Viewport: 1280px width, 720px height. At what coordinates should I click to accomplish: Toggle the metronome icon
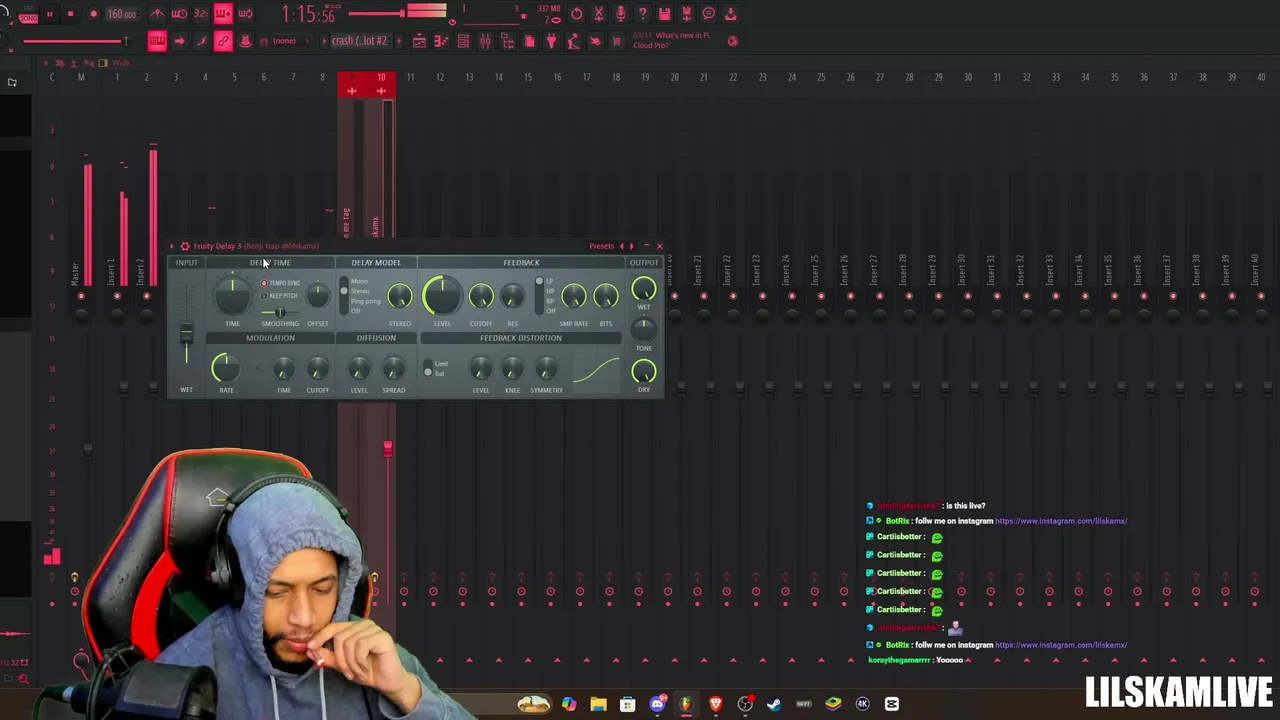coord(157,14)
